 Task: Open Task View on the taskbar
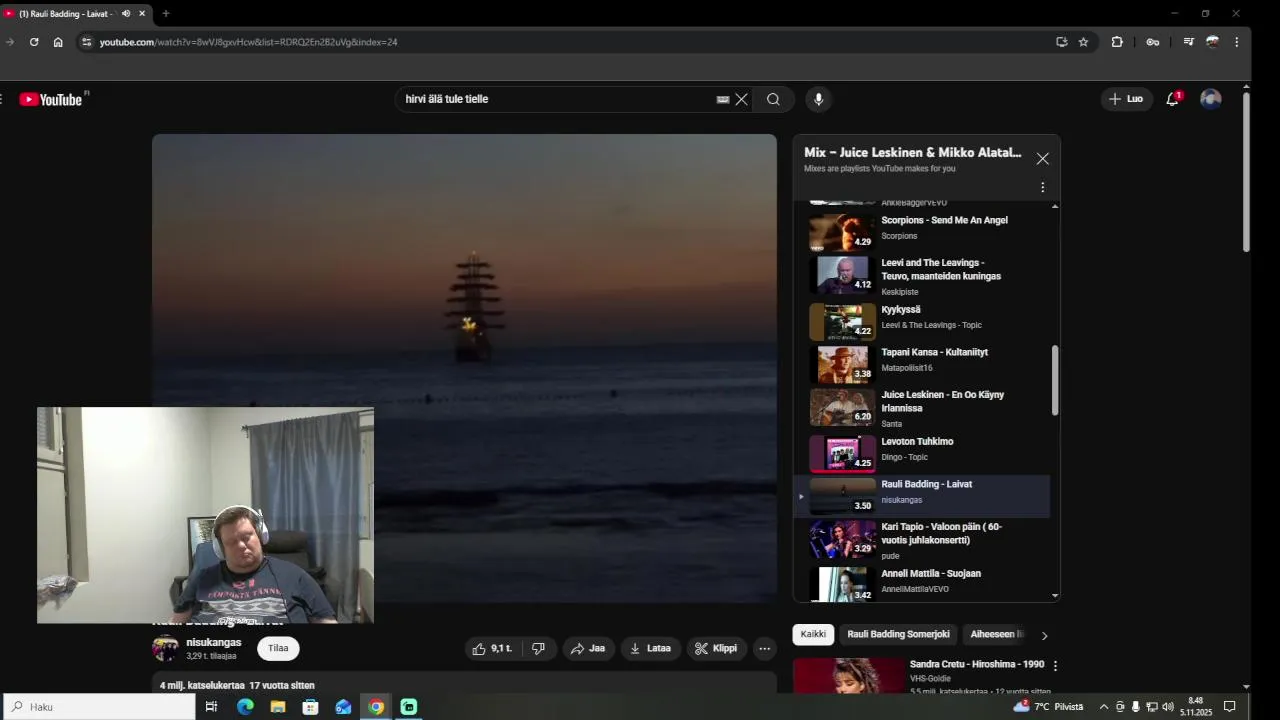211,707
